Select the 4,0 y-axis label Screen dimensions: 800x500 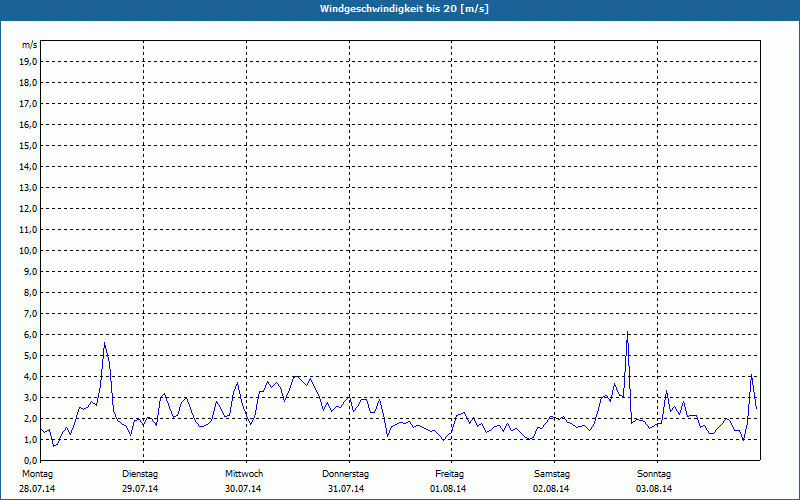[29, 376]
